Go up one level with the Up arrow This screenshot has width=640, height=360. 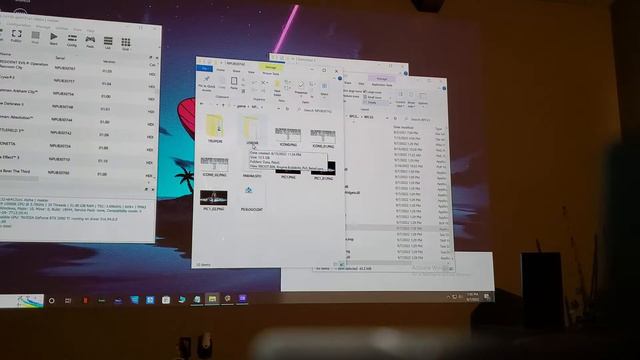tap(223, 106)
